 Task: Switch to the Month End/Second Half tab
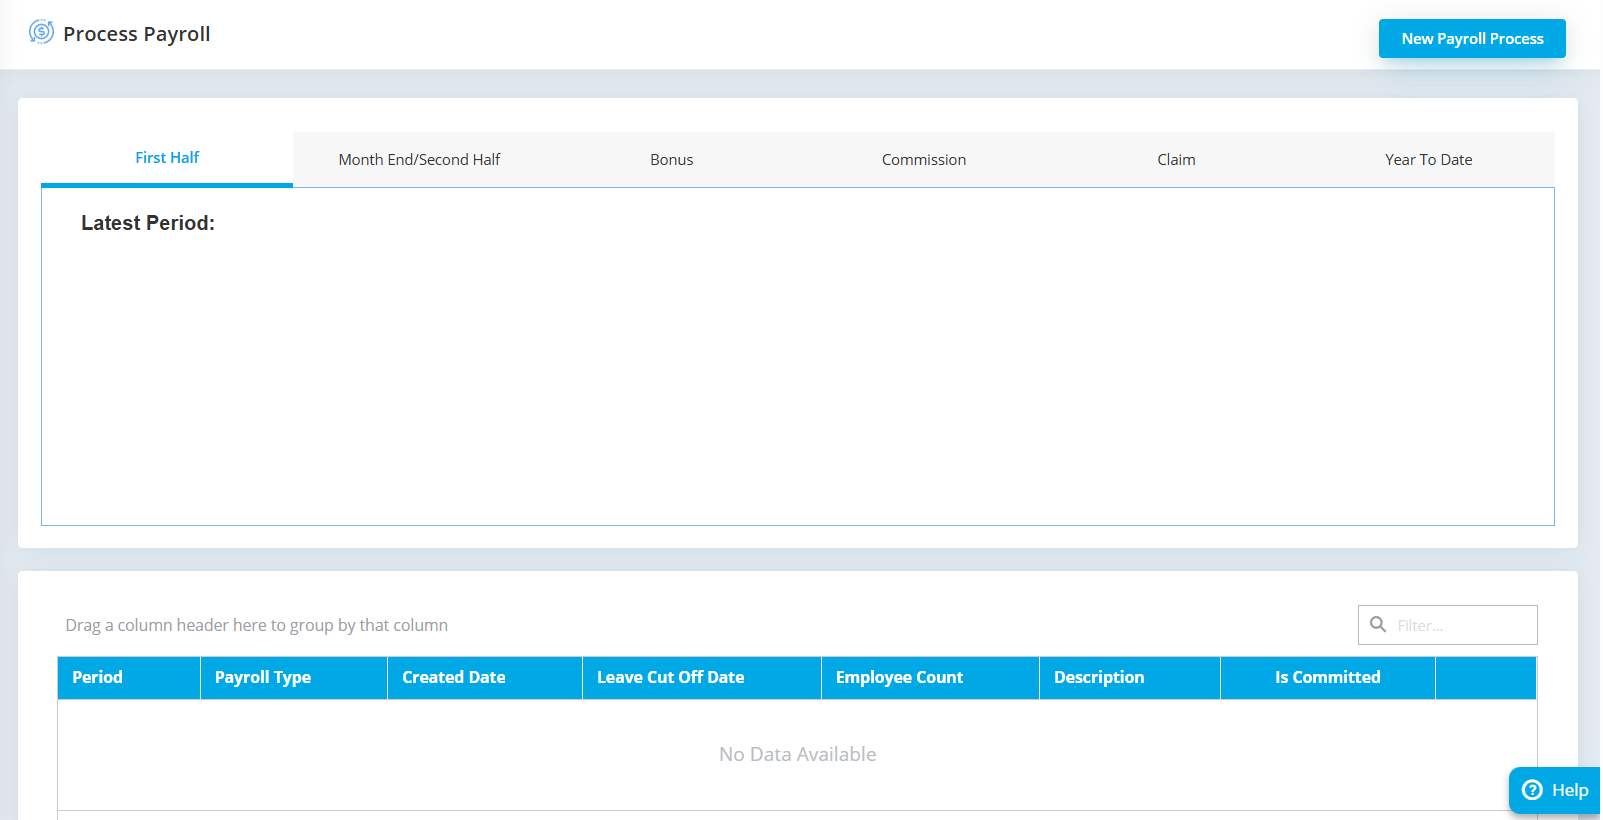[x=419, y=160]
